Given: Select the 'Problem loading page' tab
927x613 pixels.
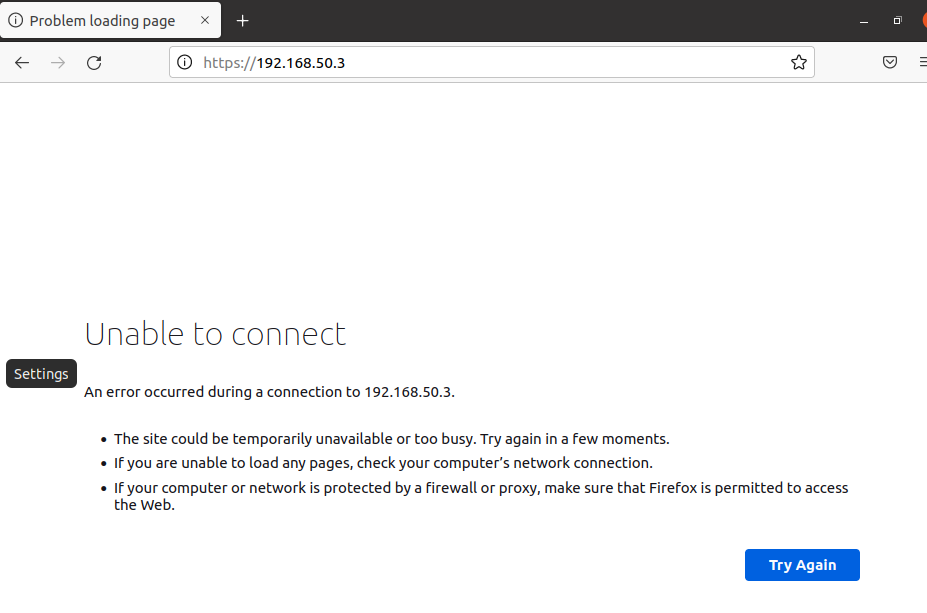Looking at the screenshot, I should 102,21.
